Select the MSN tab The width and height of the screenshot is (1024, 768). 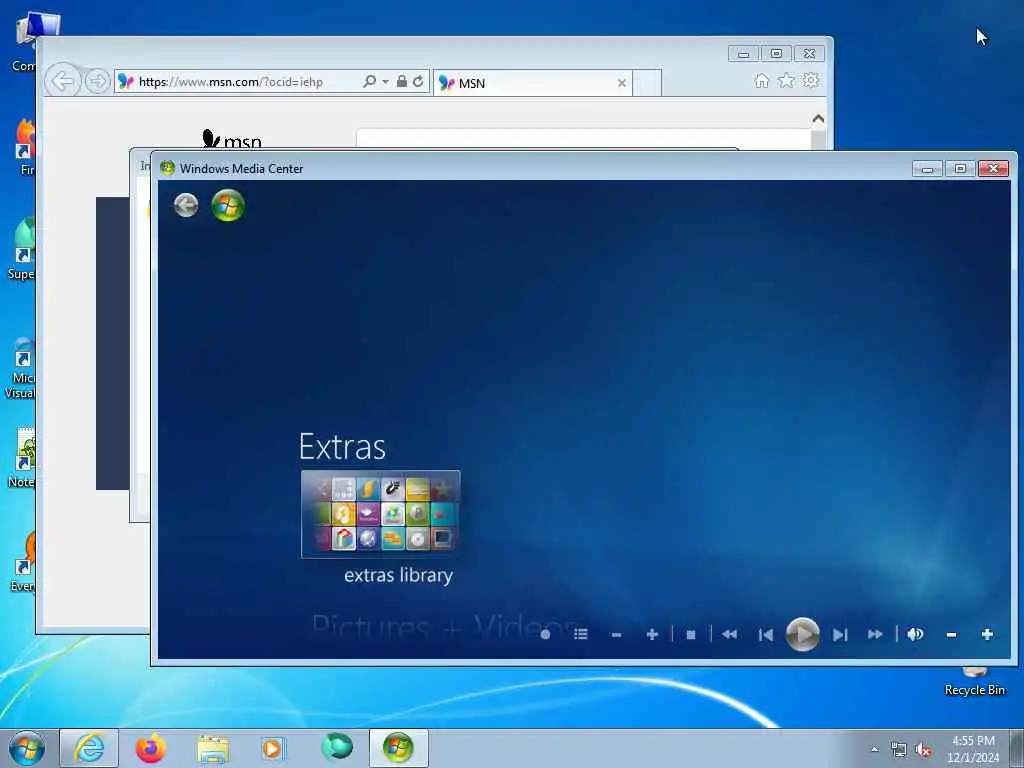pyautogui.click(x=532, y=83)
